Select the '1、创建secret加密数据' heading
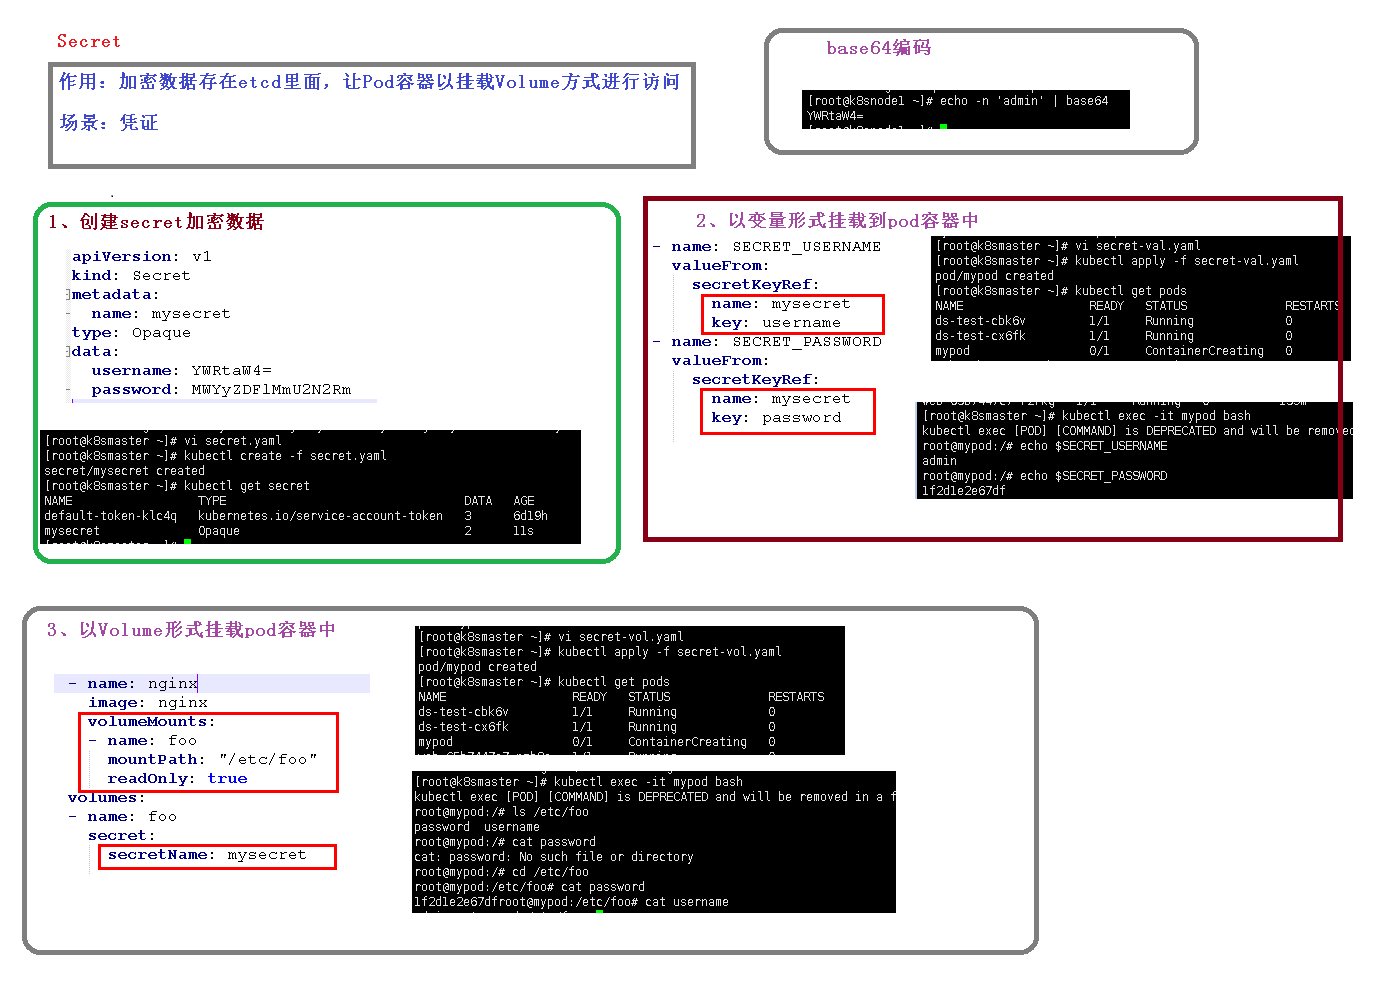The image size is (1384, 1002). [x=156, y=222]
